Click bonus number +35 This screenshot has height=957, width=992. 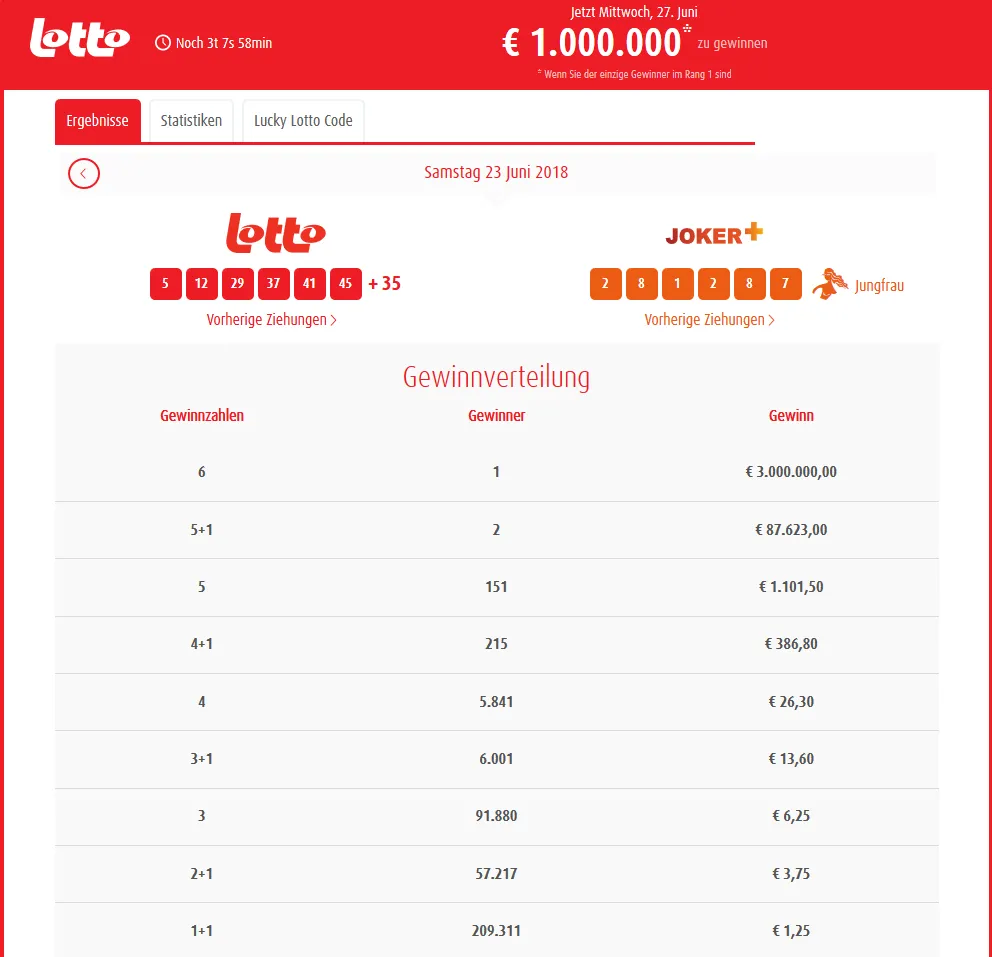[x=385, y=283]
